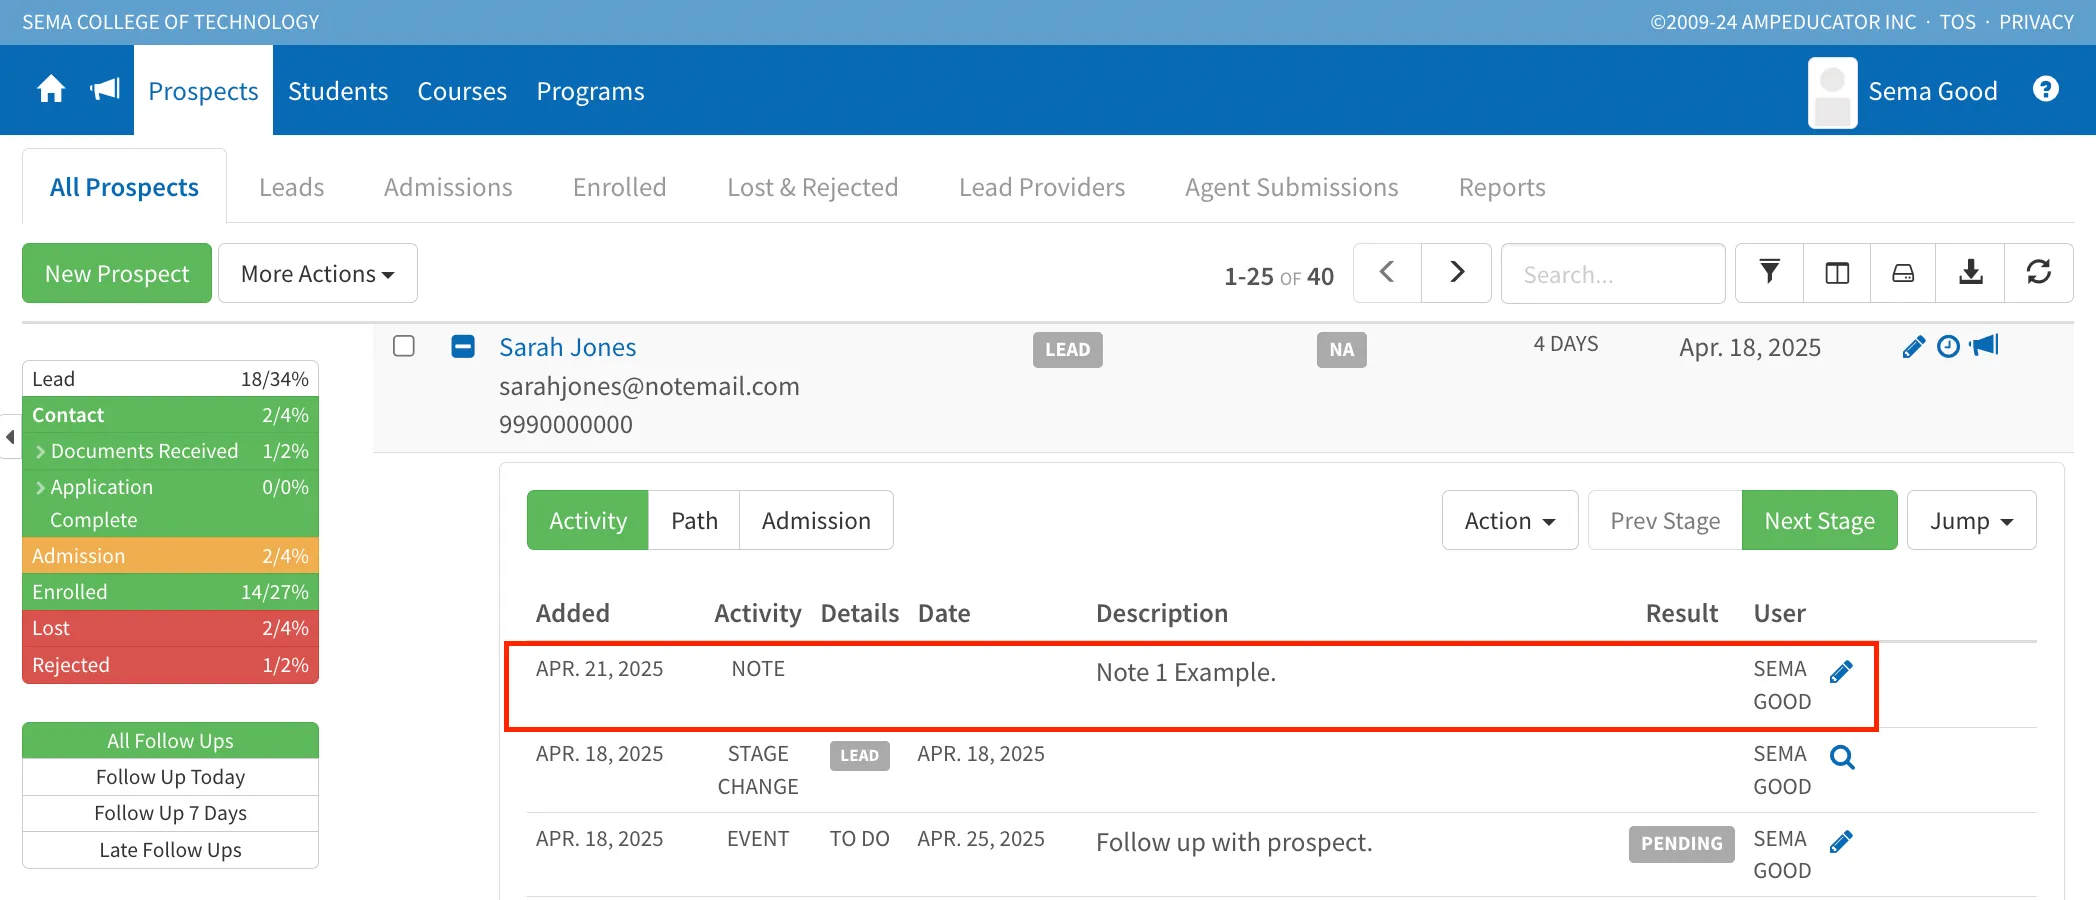Click the New Prospect button

(x=117, y=273)
